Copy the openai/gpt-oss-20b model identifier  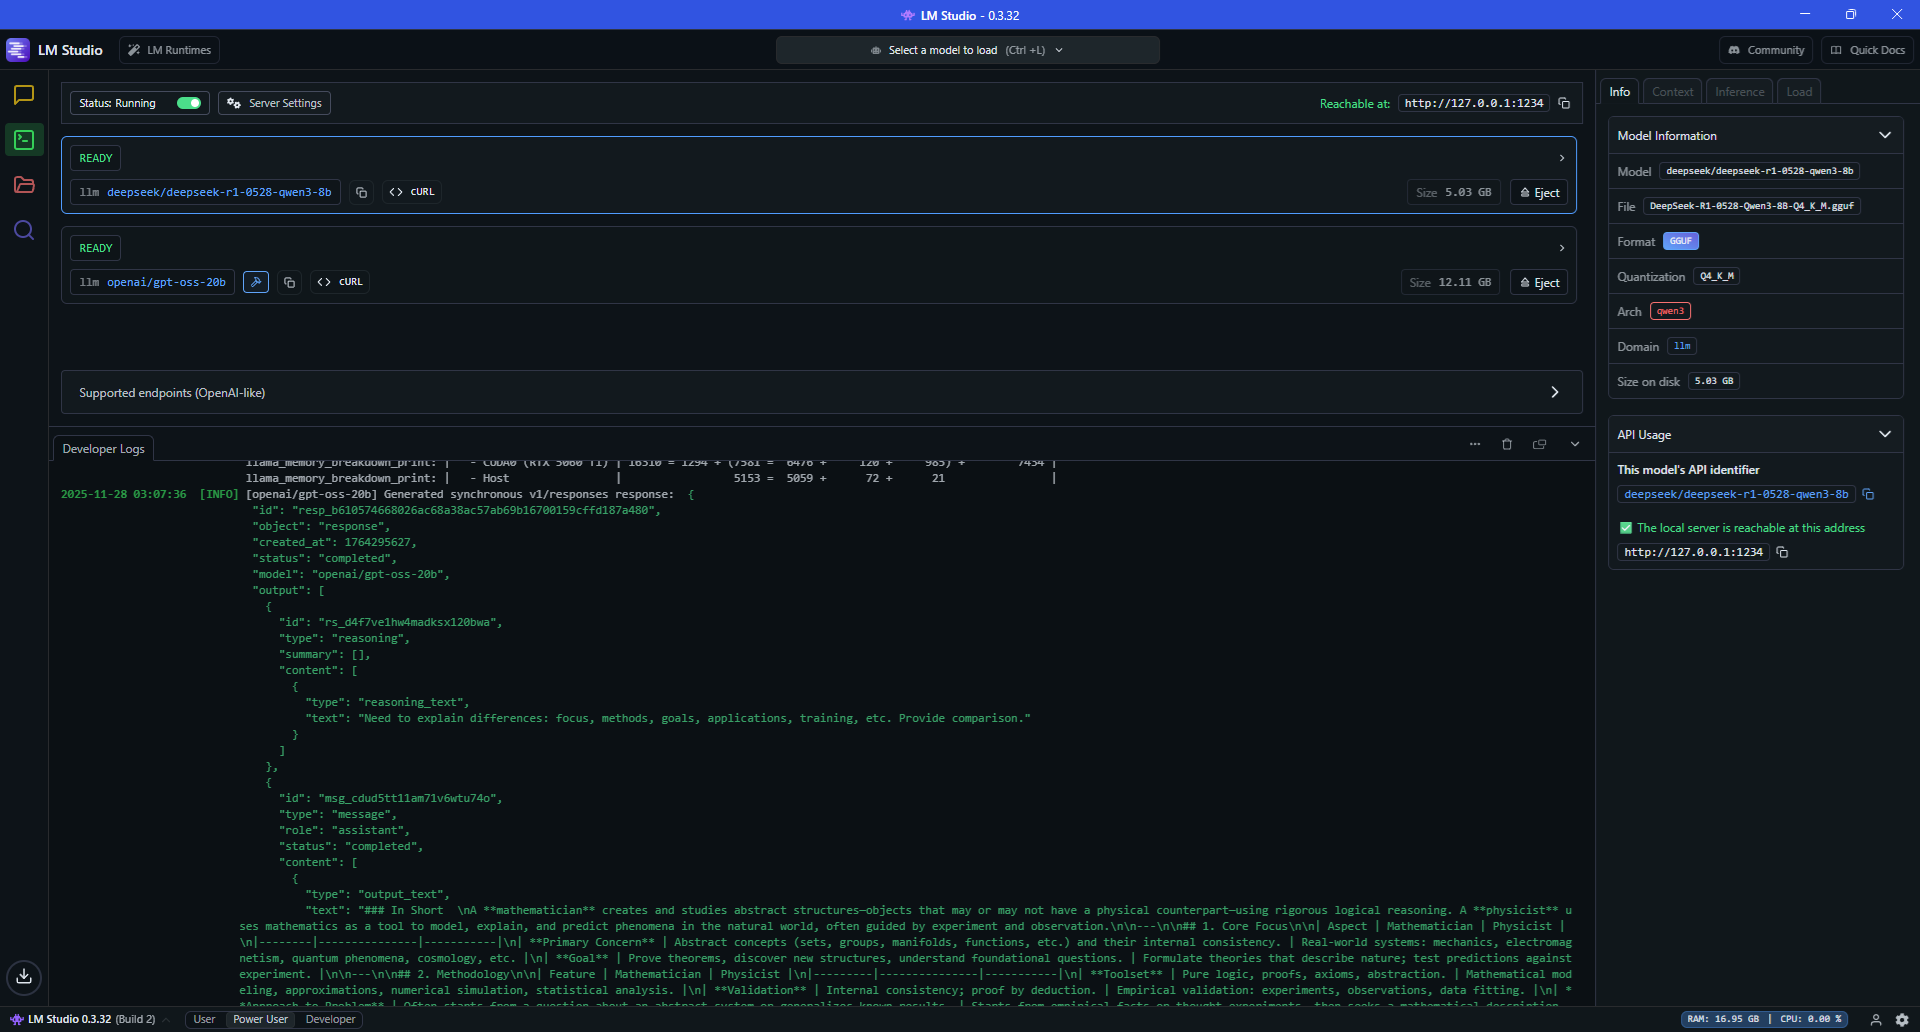(x=289, y=282)
